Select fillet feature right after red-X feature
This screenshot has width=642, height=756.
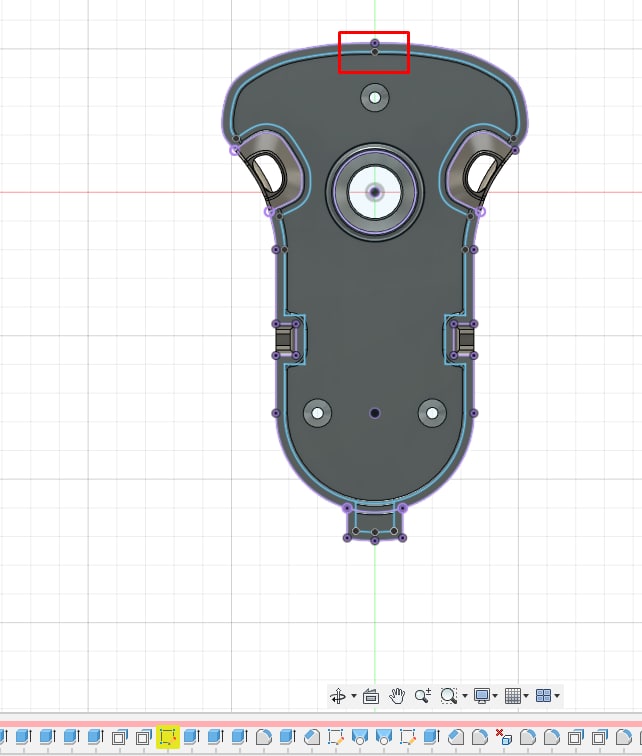click(x=528, y=737)
